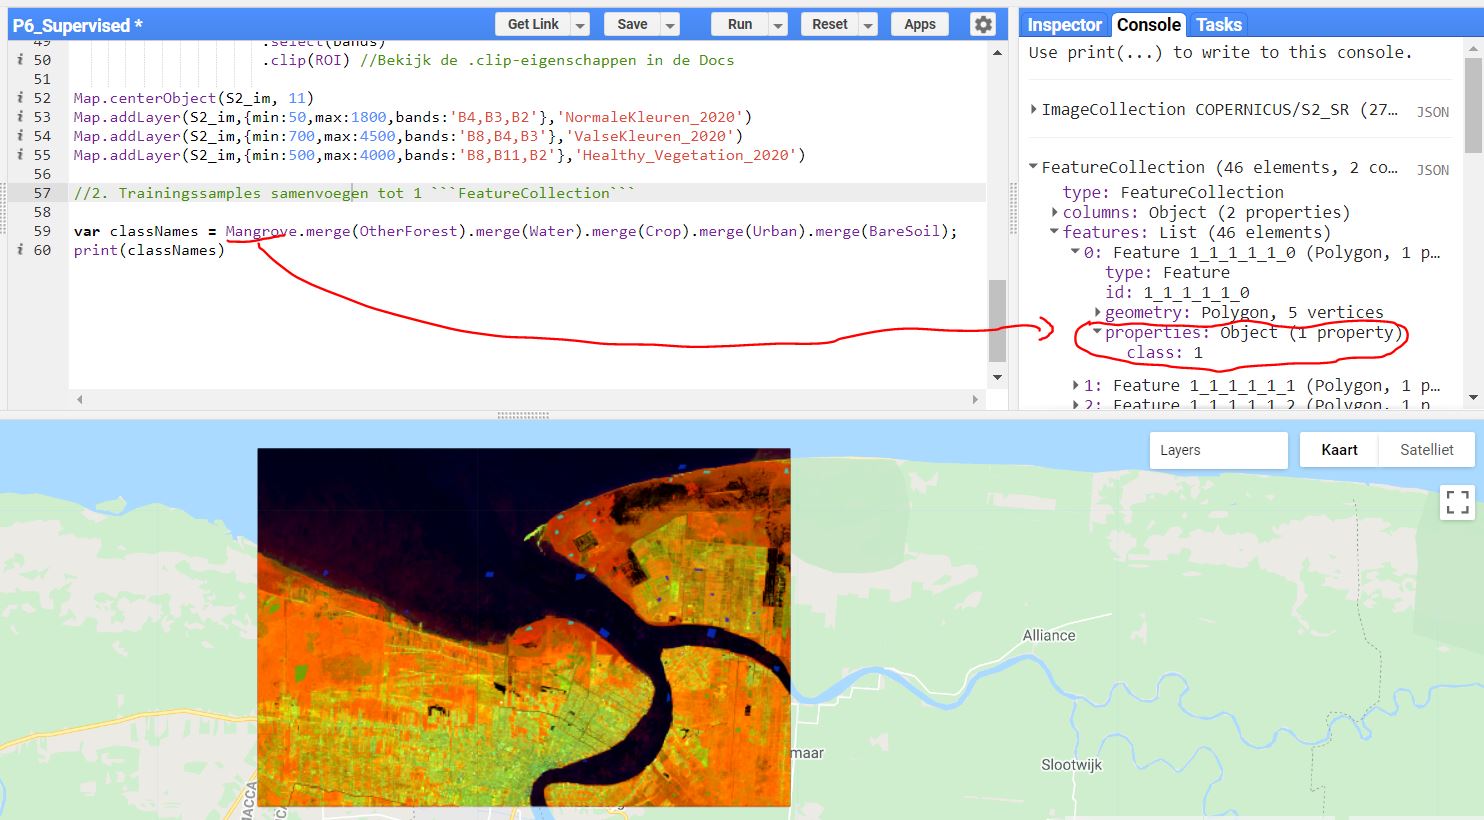This screenshot has width=1484, height=820.
Task: Open the Get Link dropdown arrow
Action: point(580,25)
